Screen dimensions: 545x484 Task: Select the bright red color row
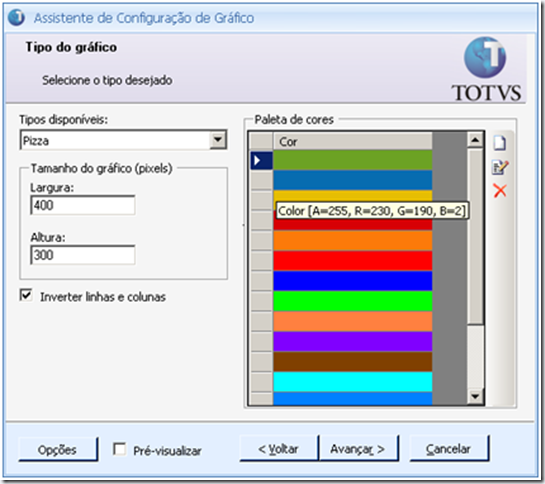click(x=352, y=261)
